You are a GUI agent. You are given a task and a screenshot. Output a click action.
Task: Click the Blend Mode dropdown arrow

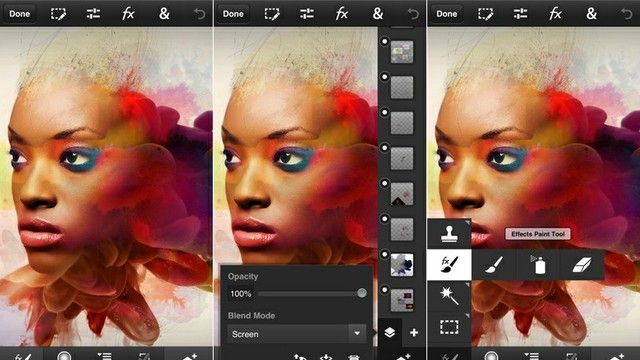[357, 334]
